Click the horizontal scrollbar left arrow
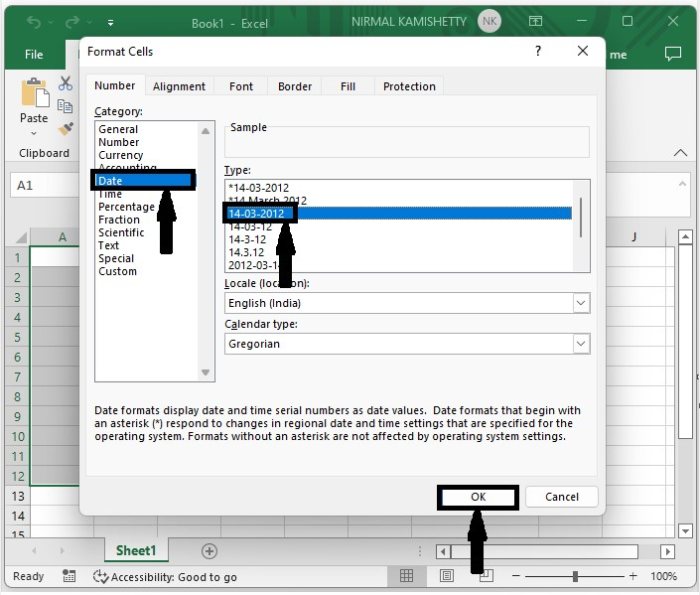 [443, 552]
